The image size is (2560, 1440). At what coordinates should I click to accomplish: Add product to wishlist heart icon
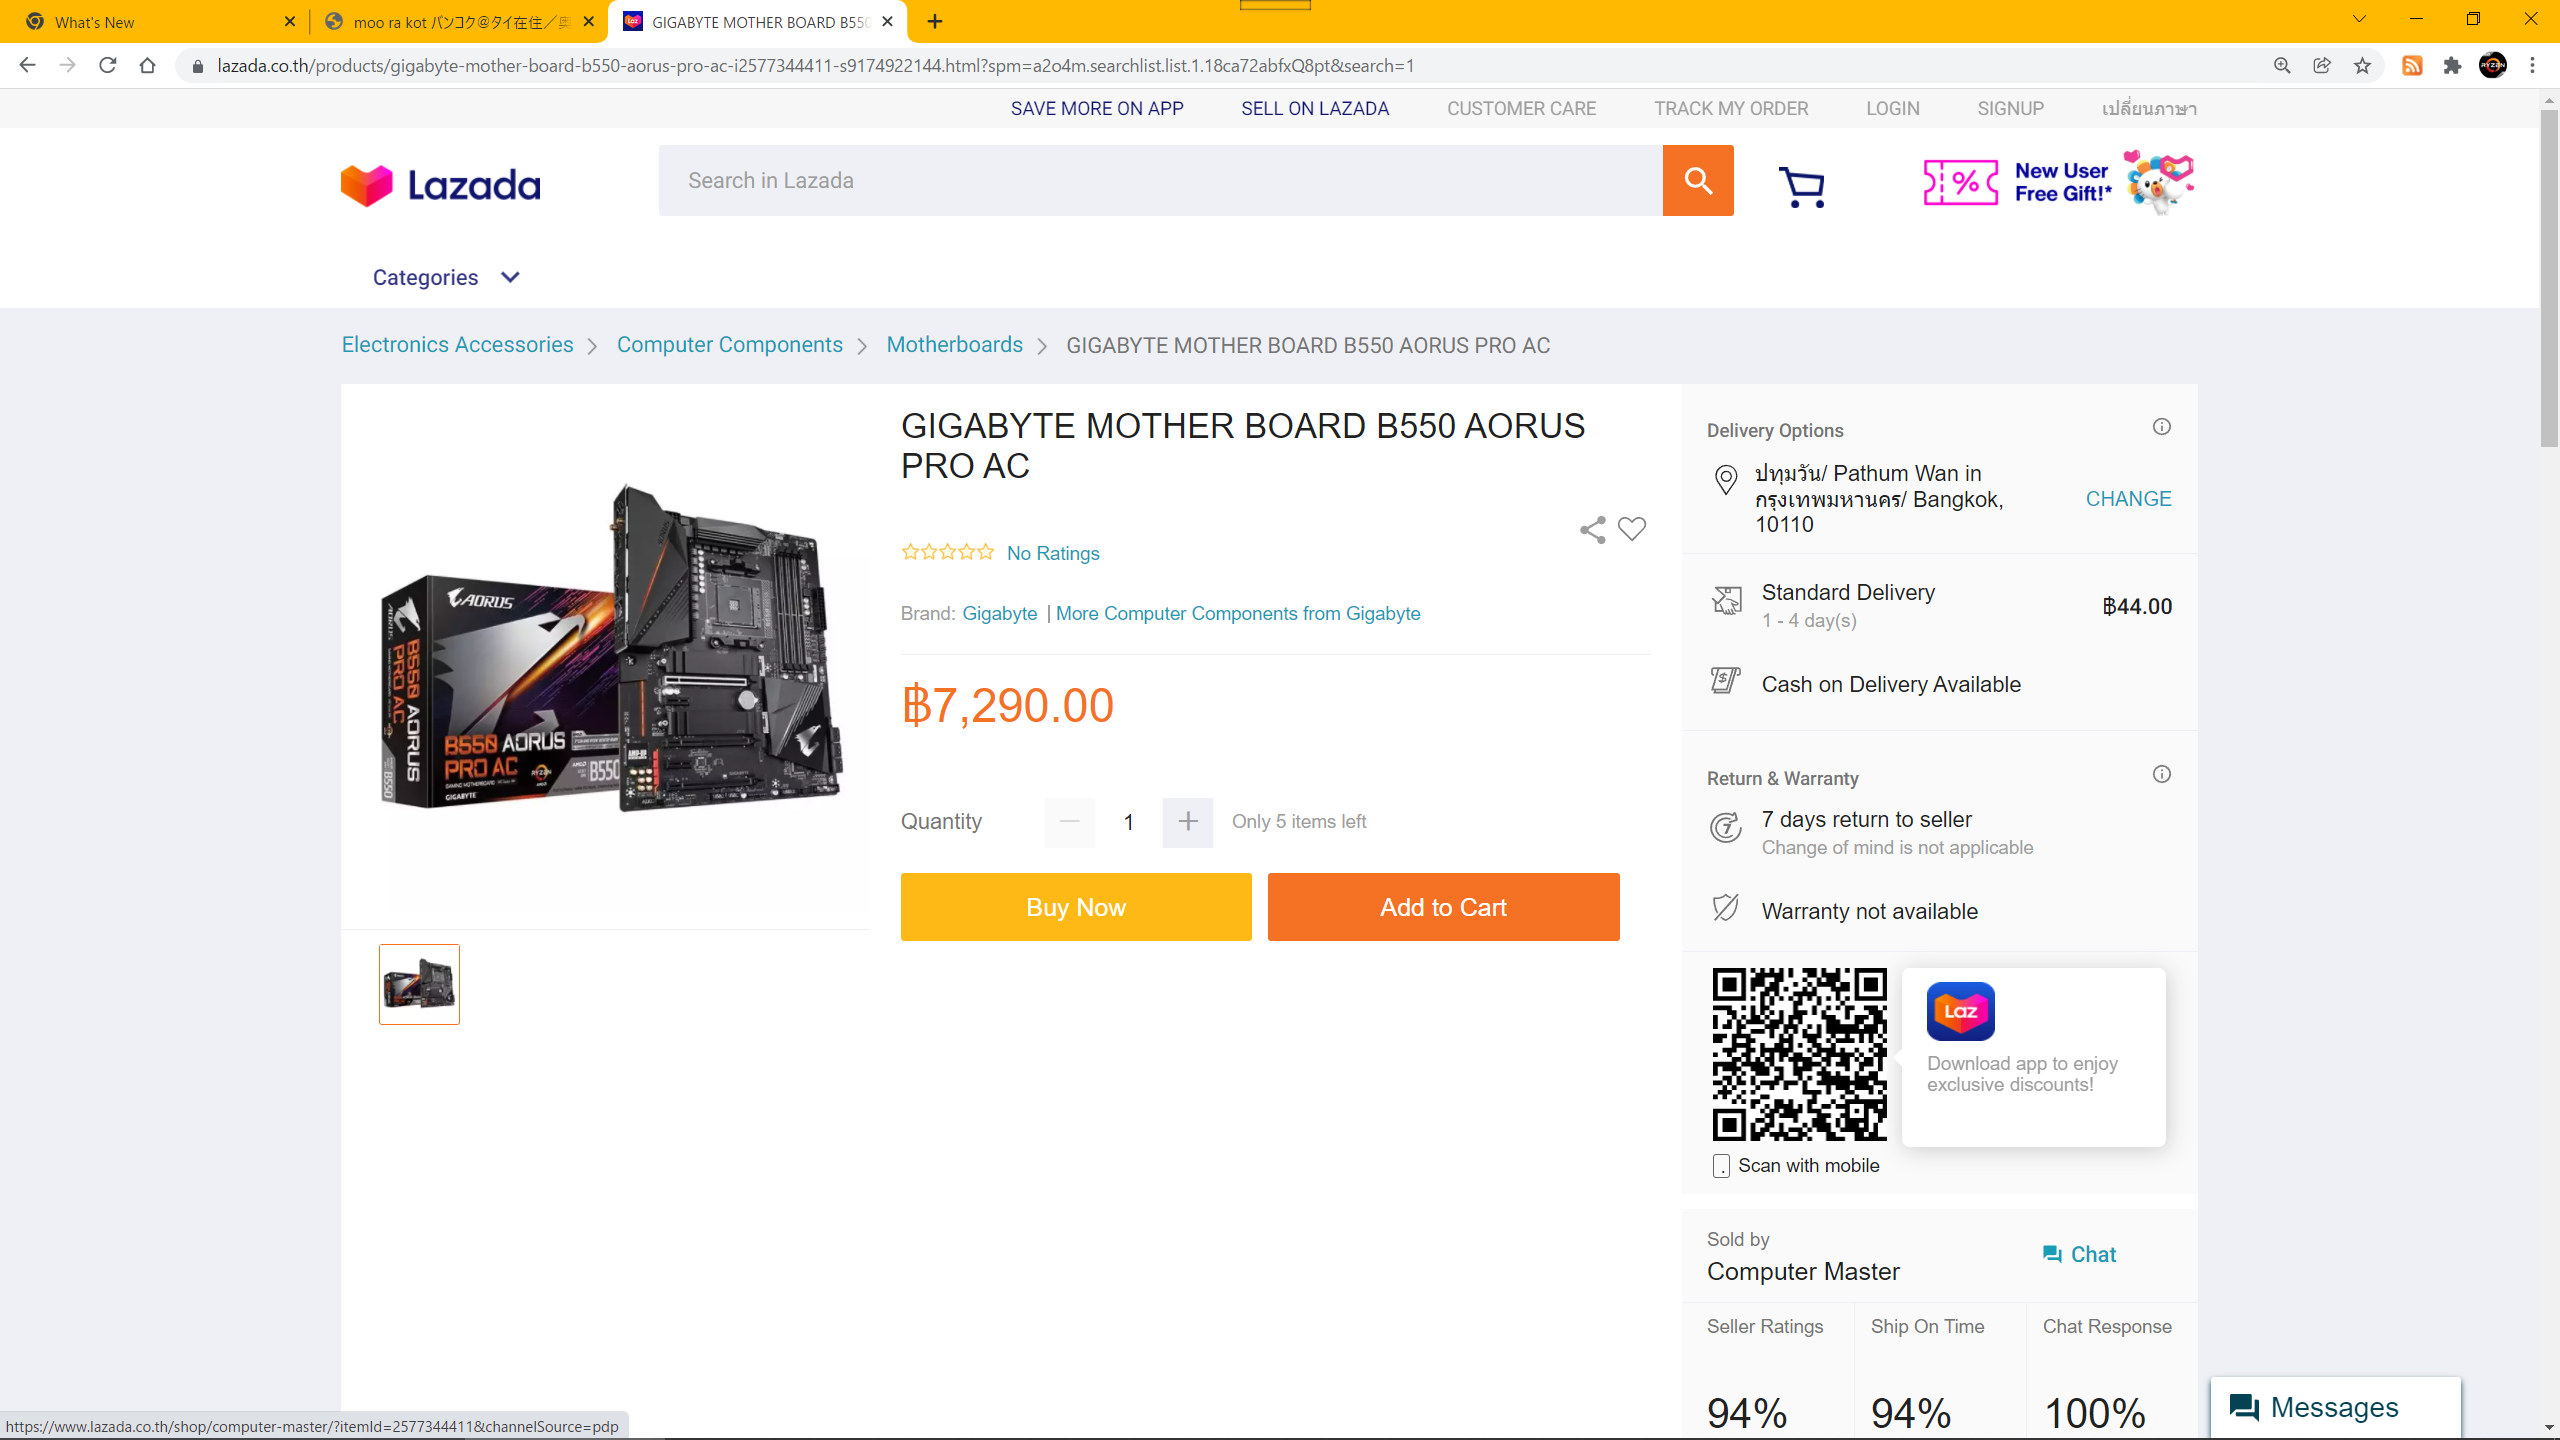coord(1632,529)
